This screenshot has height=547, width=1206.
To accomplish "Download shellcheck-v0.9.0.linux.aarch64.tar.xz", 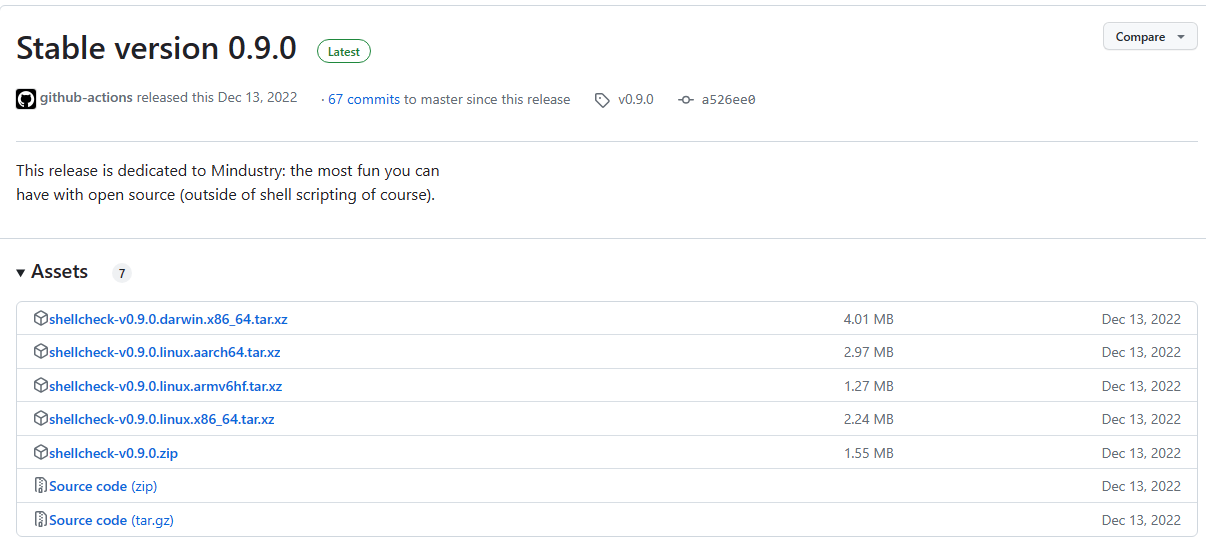I will coord(165,353).
